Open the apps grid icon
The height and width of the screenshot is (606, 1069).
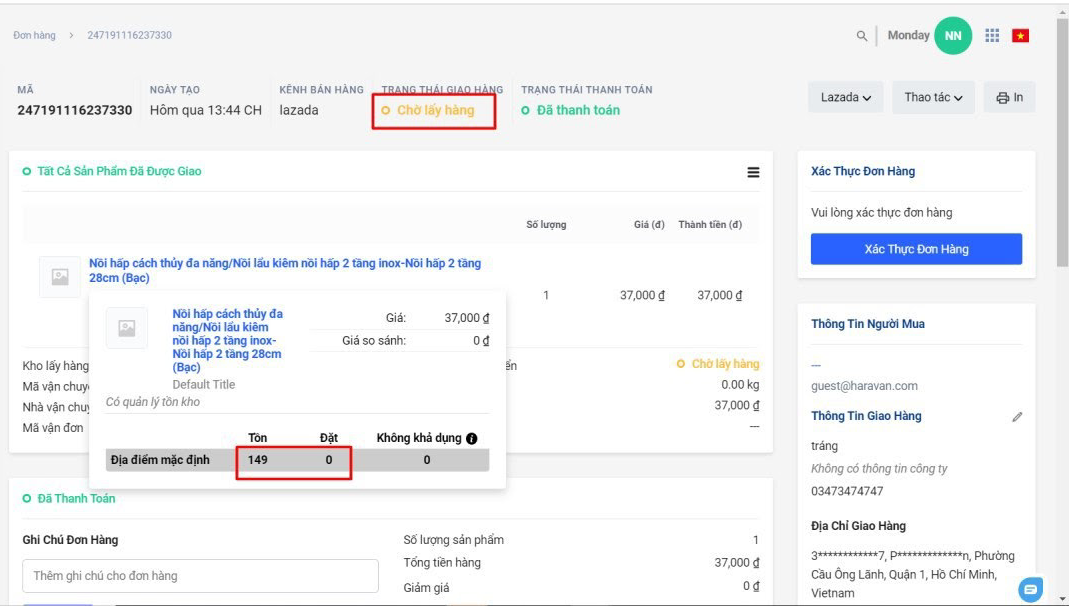(992, 36)
